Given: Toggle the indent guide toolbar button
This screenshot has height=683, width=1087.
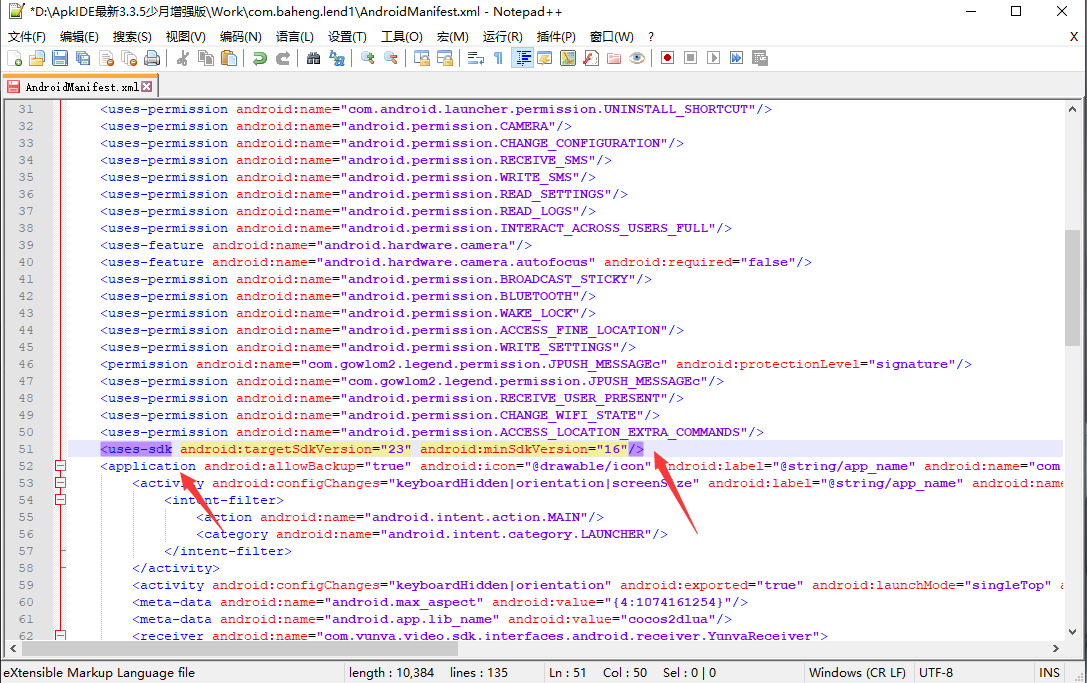Looking at the screenshot, I should click(x=522, y=58).
